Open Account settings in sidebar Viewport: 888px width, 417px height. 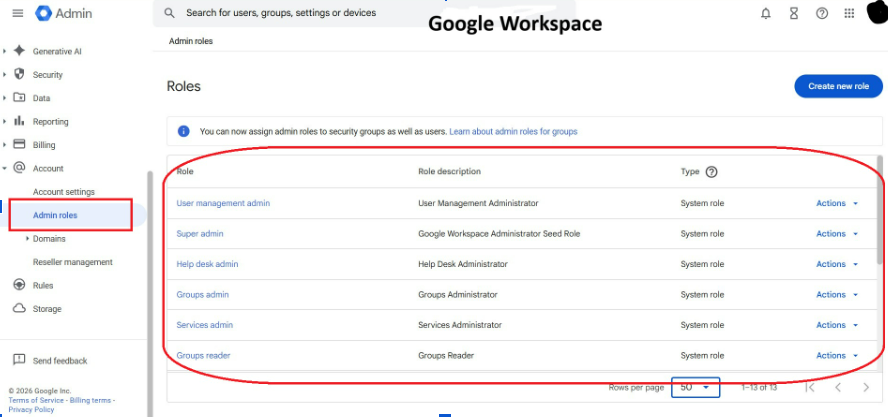[x=64, y=192]
